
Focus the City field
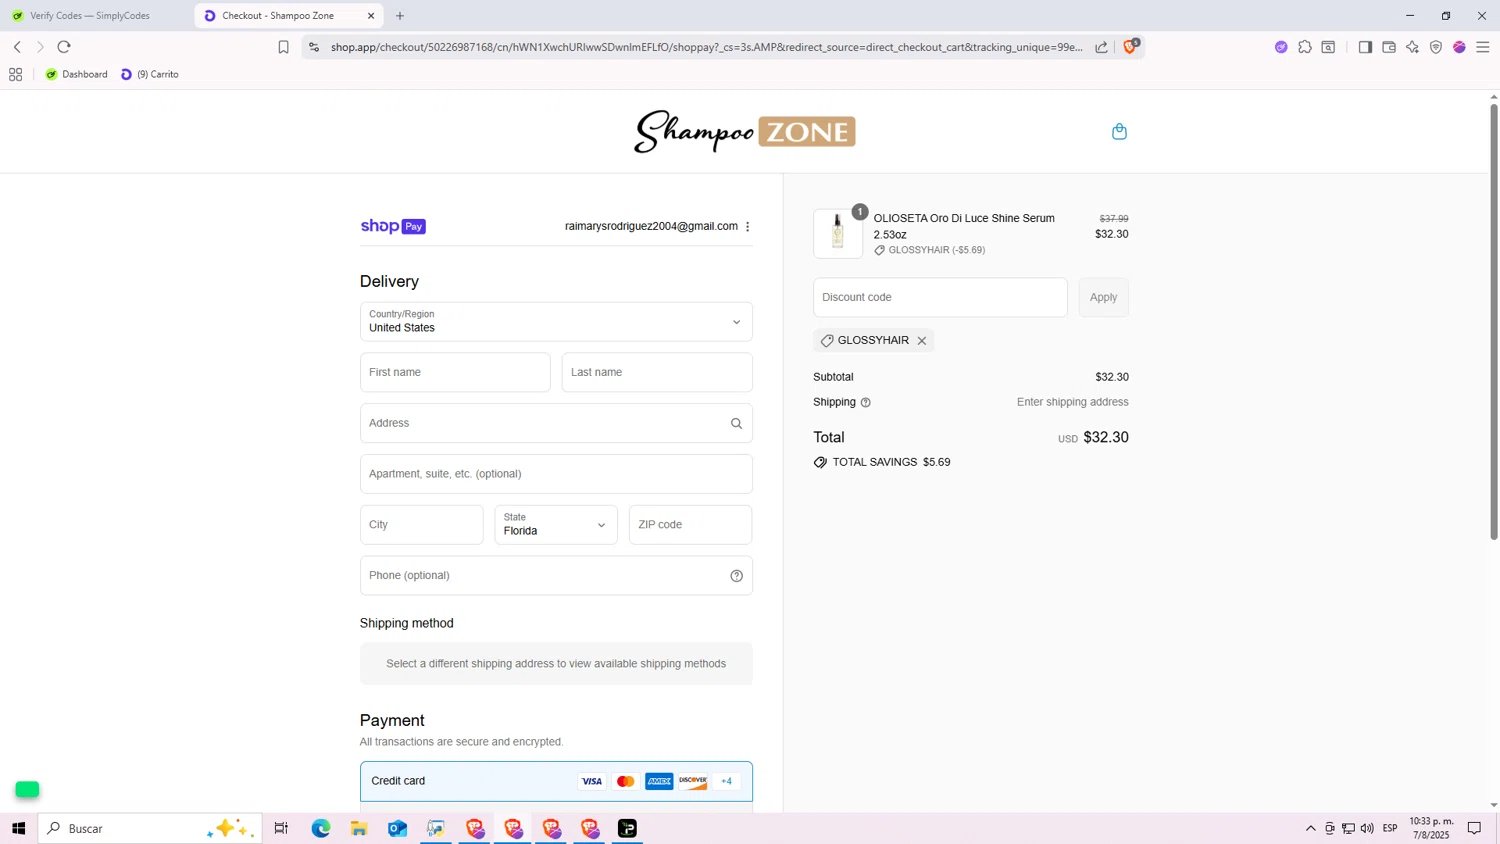pos(421,525)
